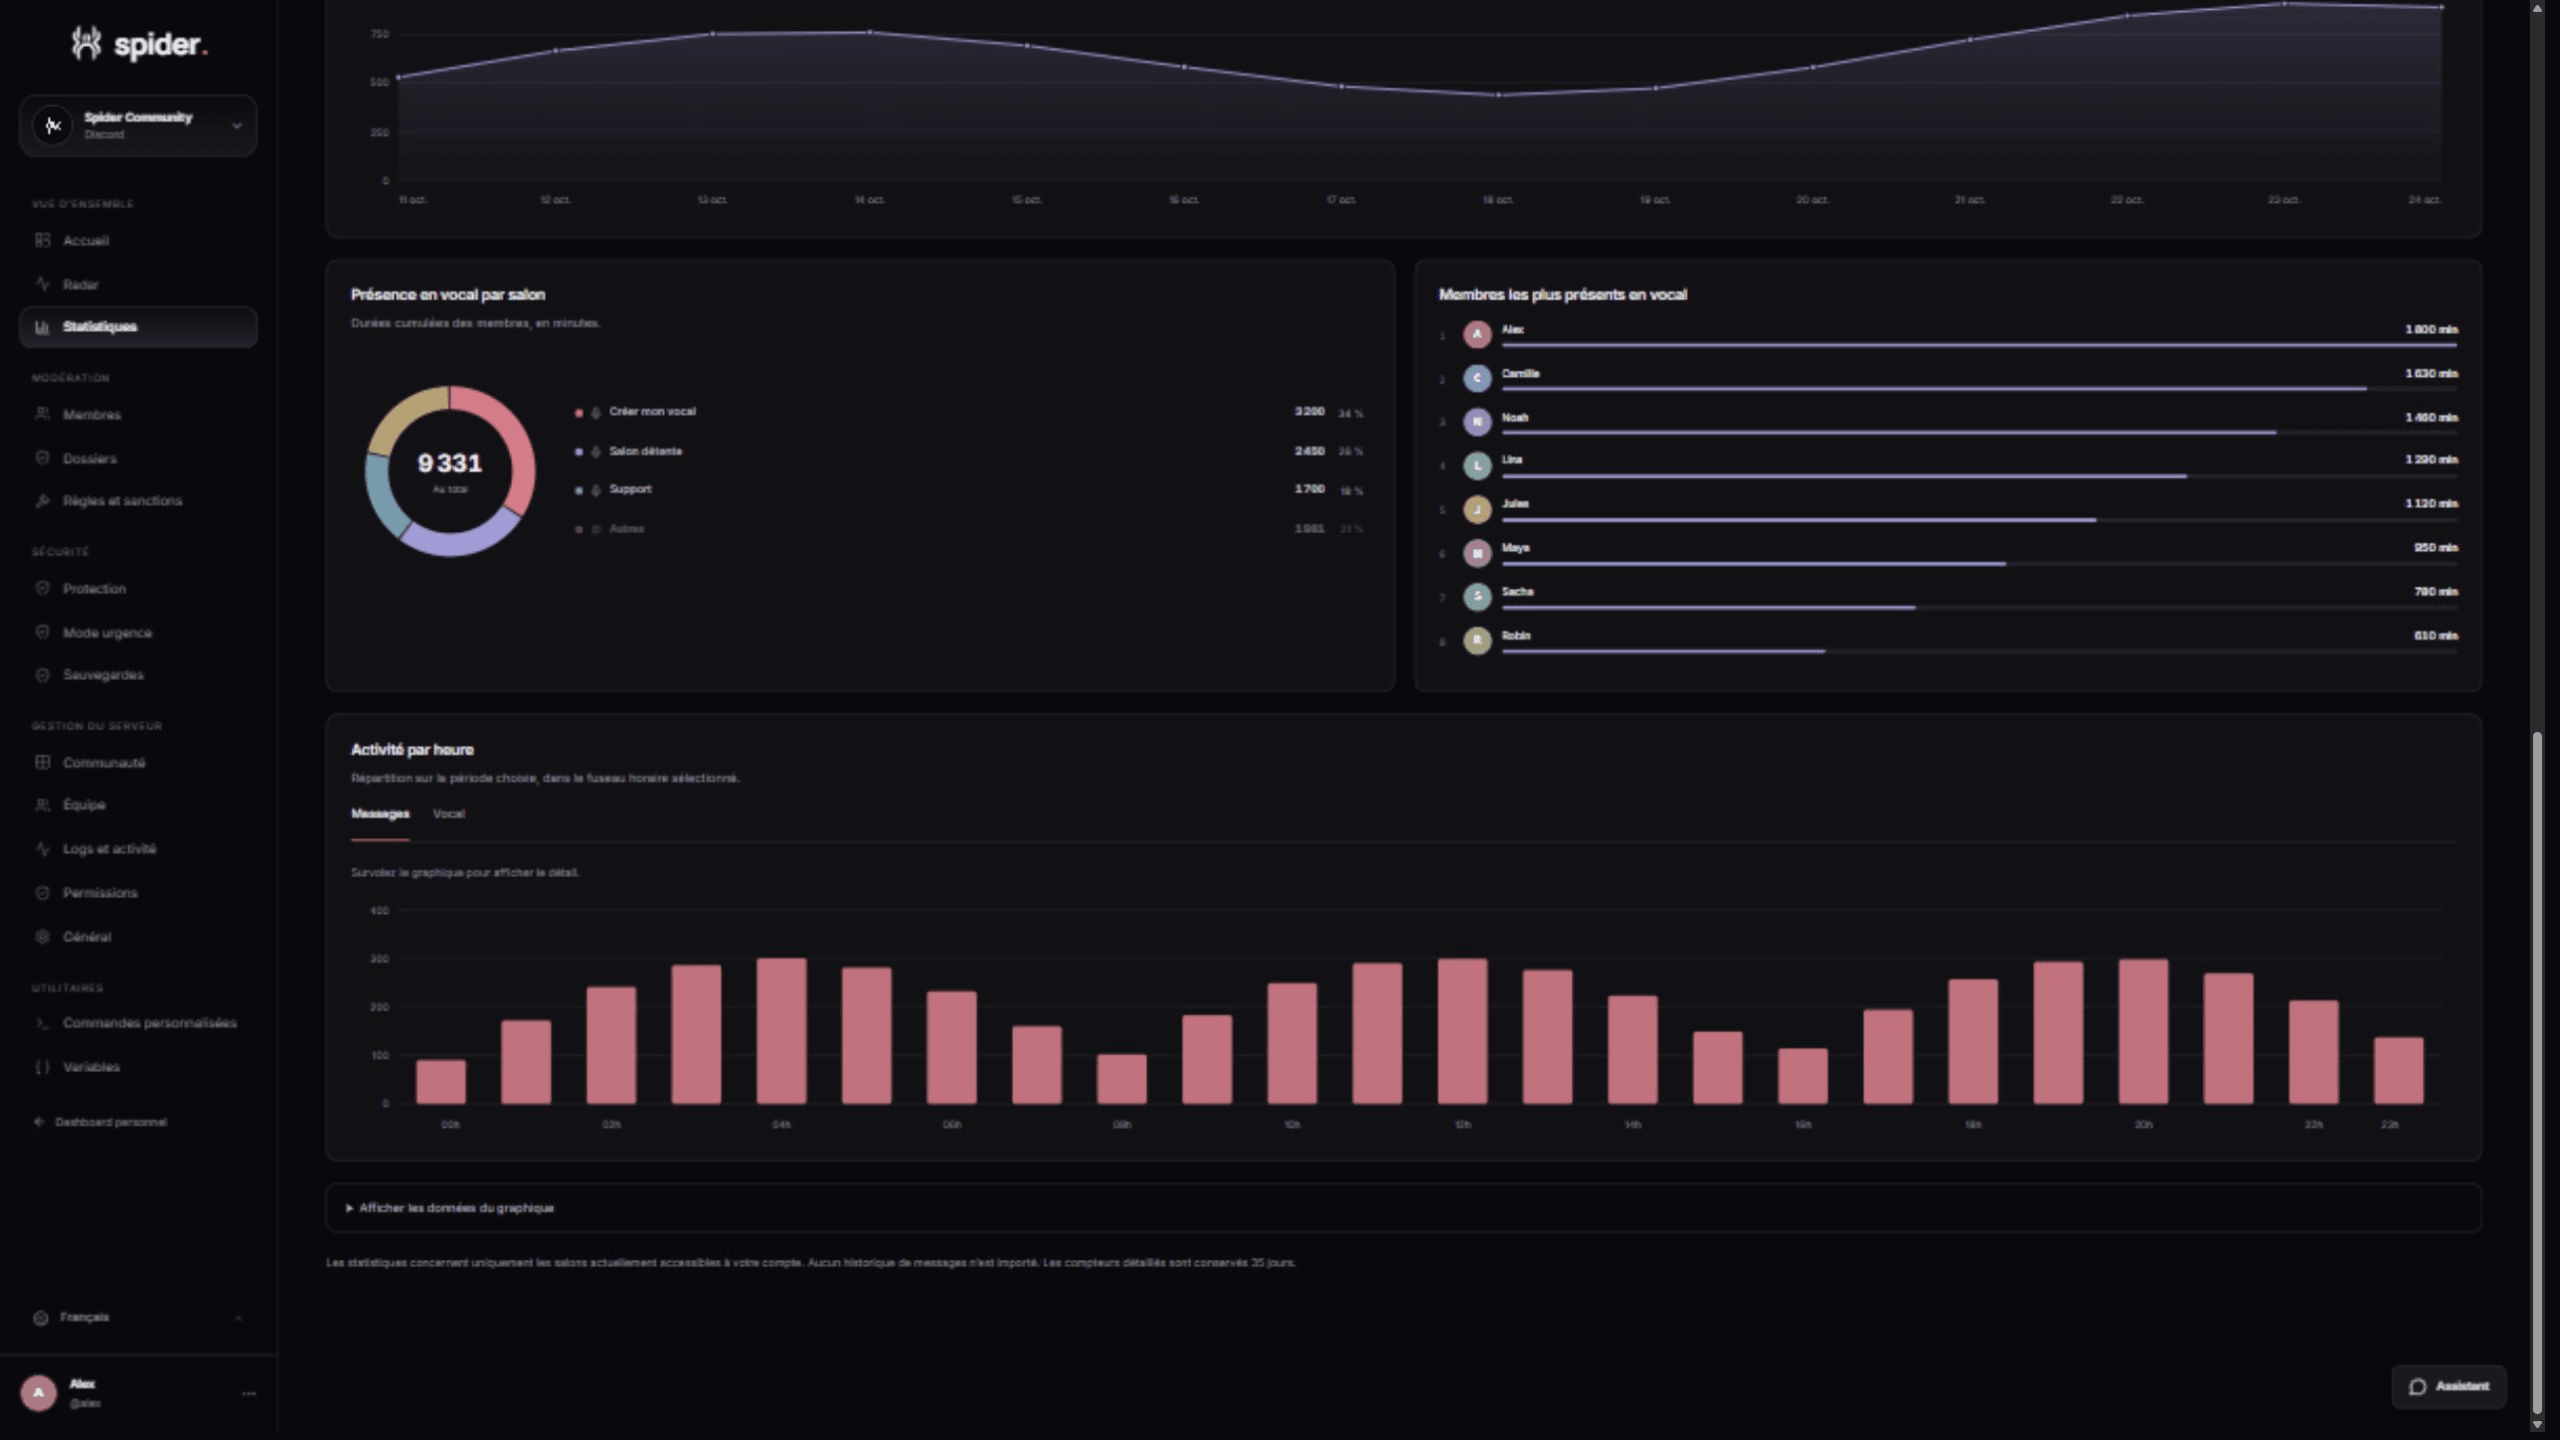Click Robin's row in vocal ranking
The width and height of the screenshot is (2560, 1440).
pyautogui.click(x=1948, y=641)
